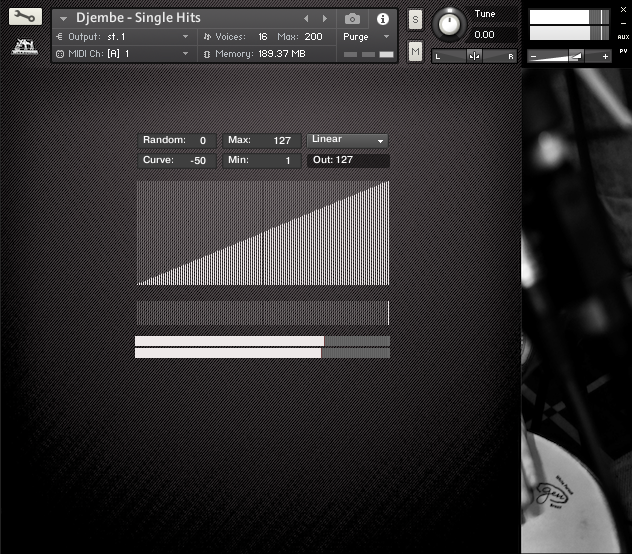Click the Output routing icon
632x554 pixels.
click(x=59, y=37)
